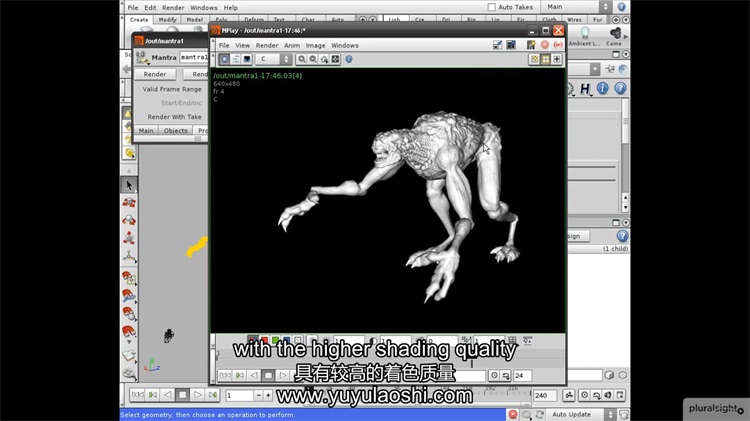Select Create shelf tab
The image size is (750, 421).
tap(139, 20)
